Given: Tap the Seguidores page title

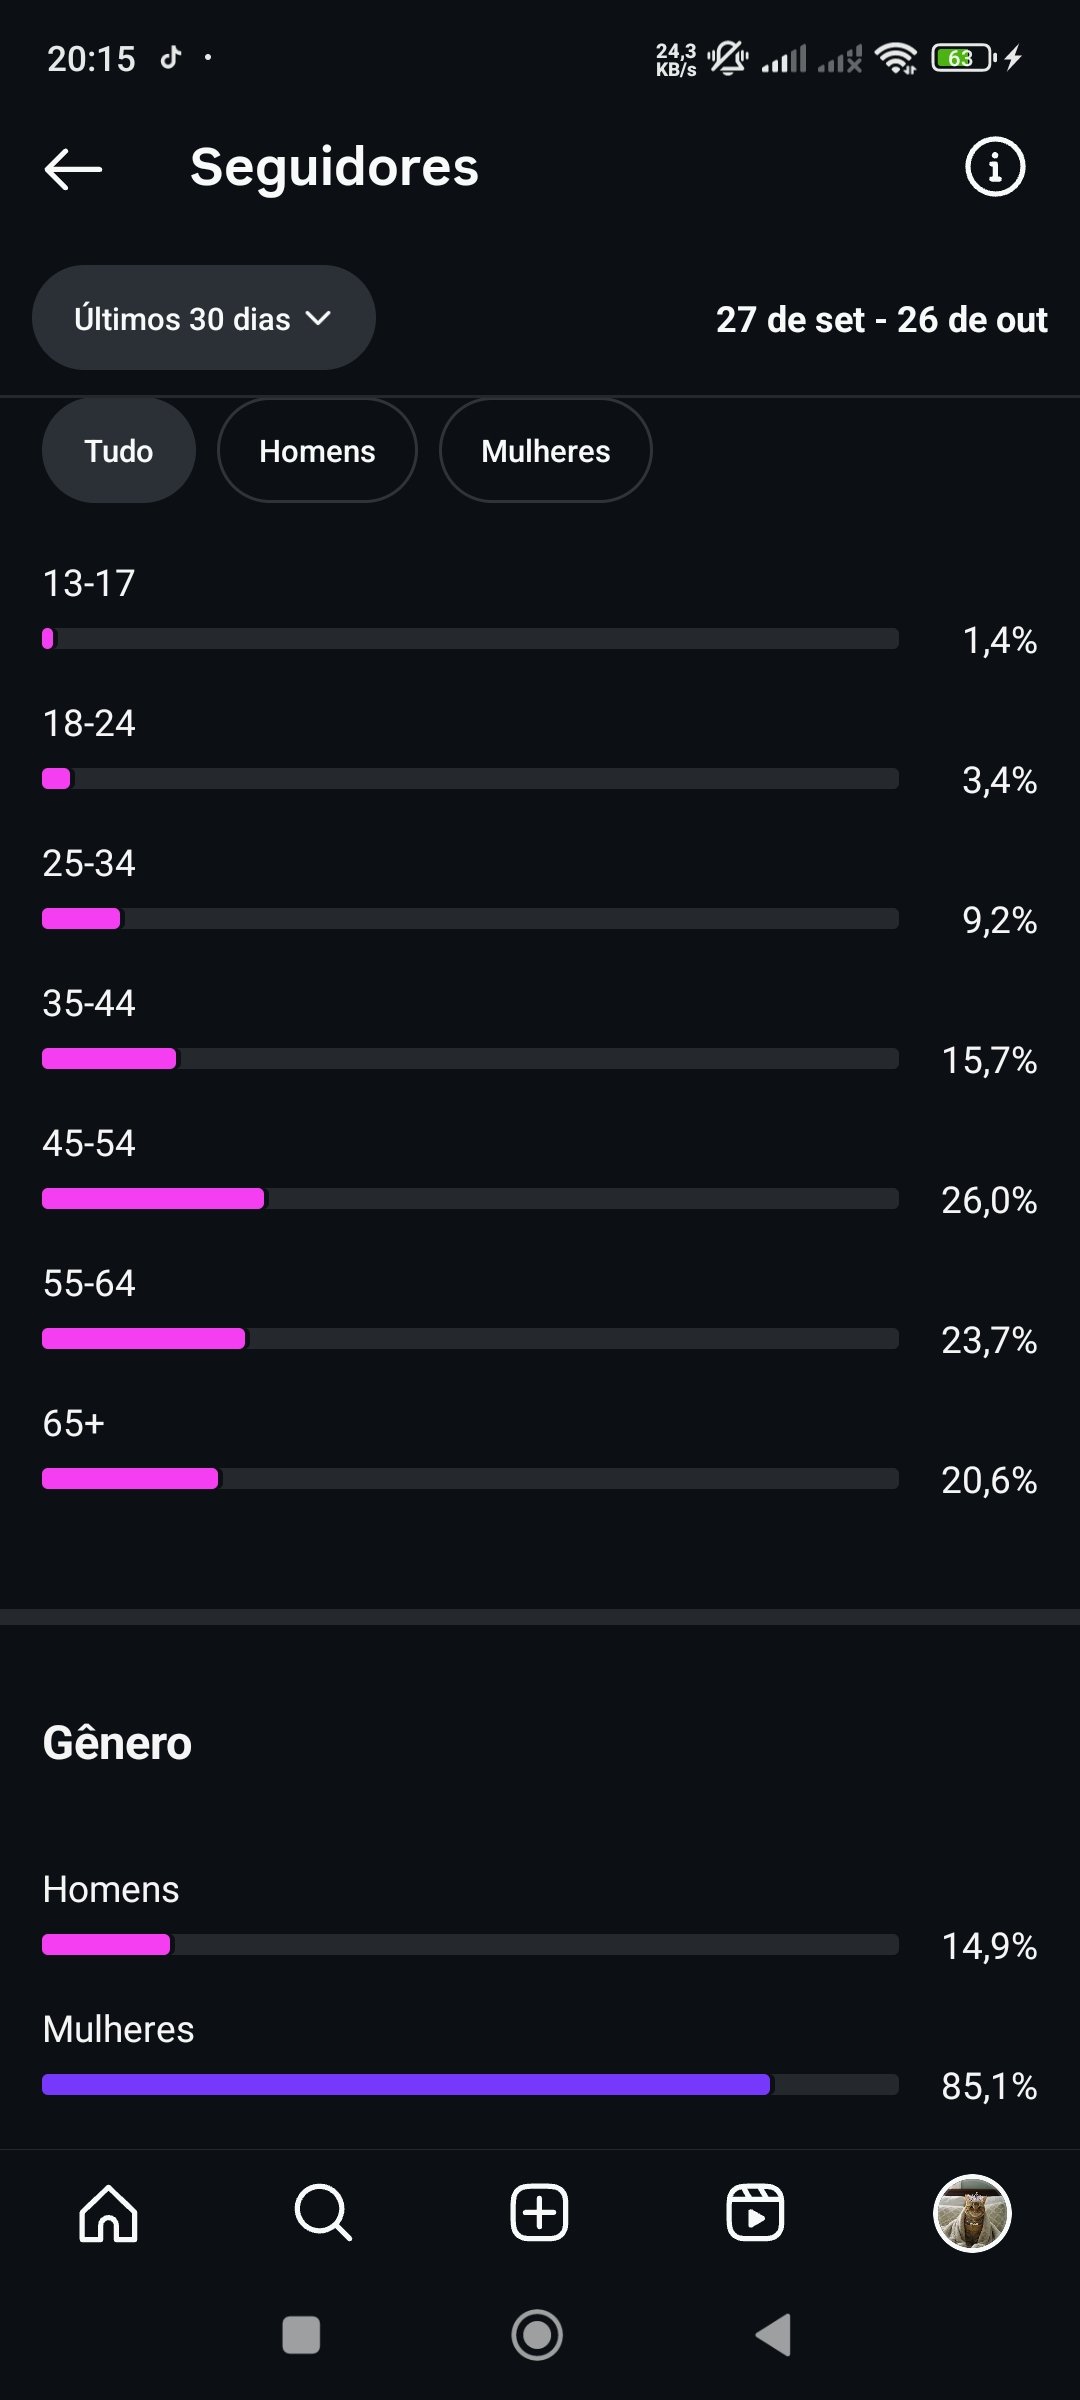Looking at the screenshot, I should coord(334,167).
